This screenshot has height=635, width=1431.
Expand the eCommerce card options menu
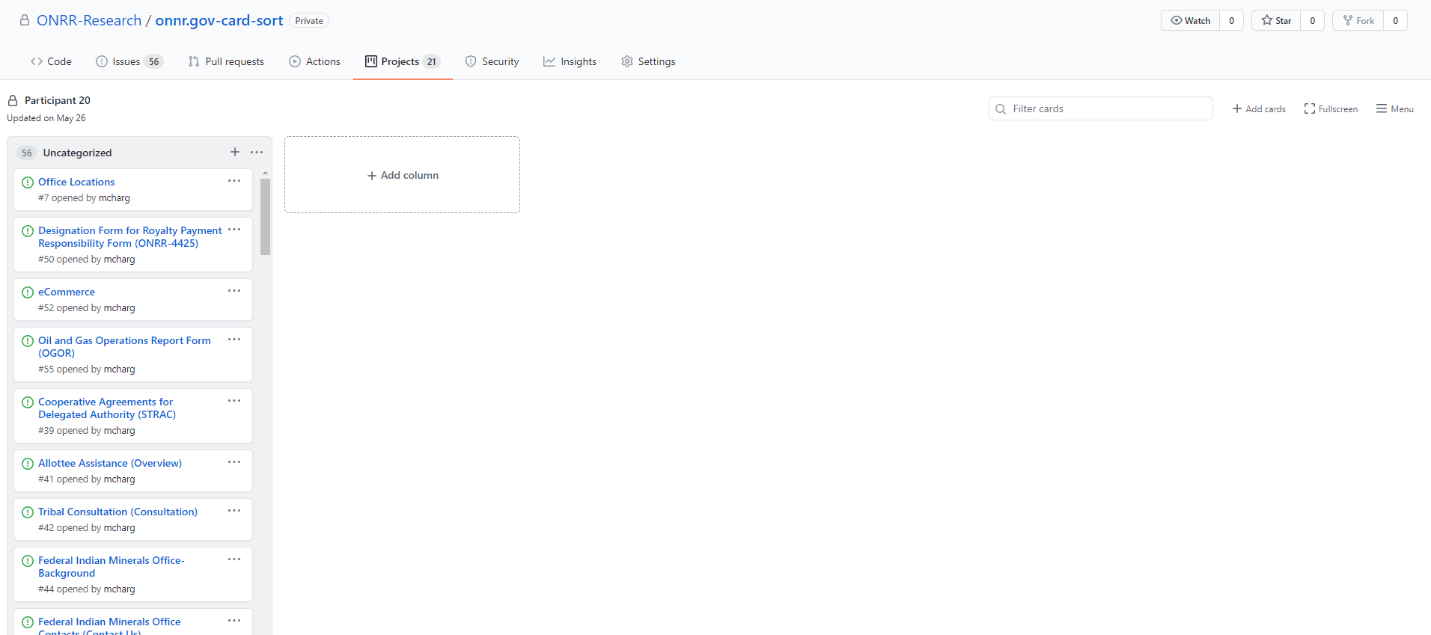pos(234,291)
